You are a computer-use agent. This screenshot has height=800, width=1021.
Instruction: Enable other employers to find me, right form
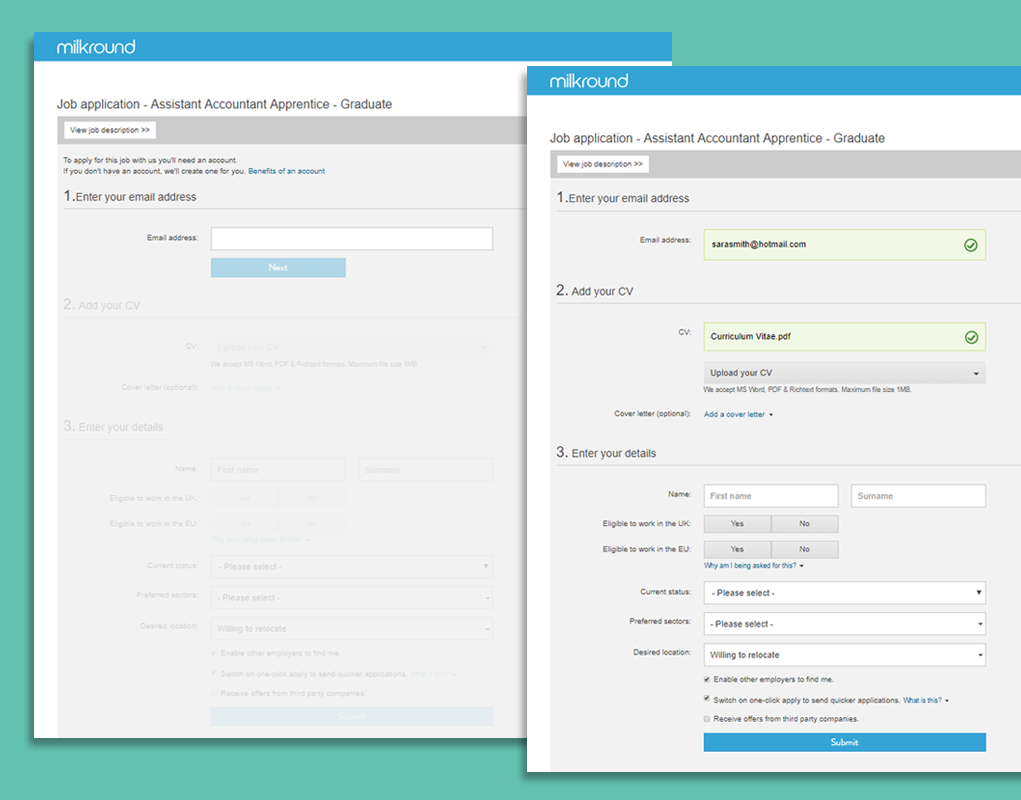(707, 679)
